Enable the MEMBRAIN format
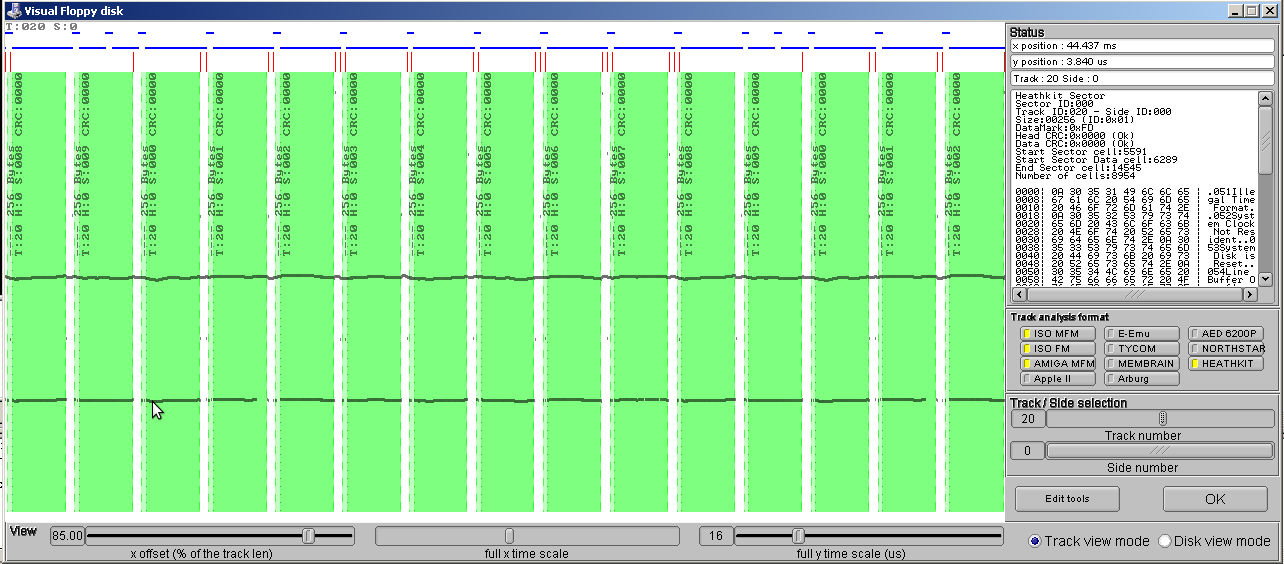Screen dimensions: 1284x564 tap(1141, 364)
